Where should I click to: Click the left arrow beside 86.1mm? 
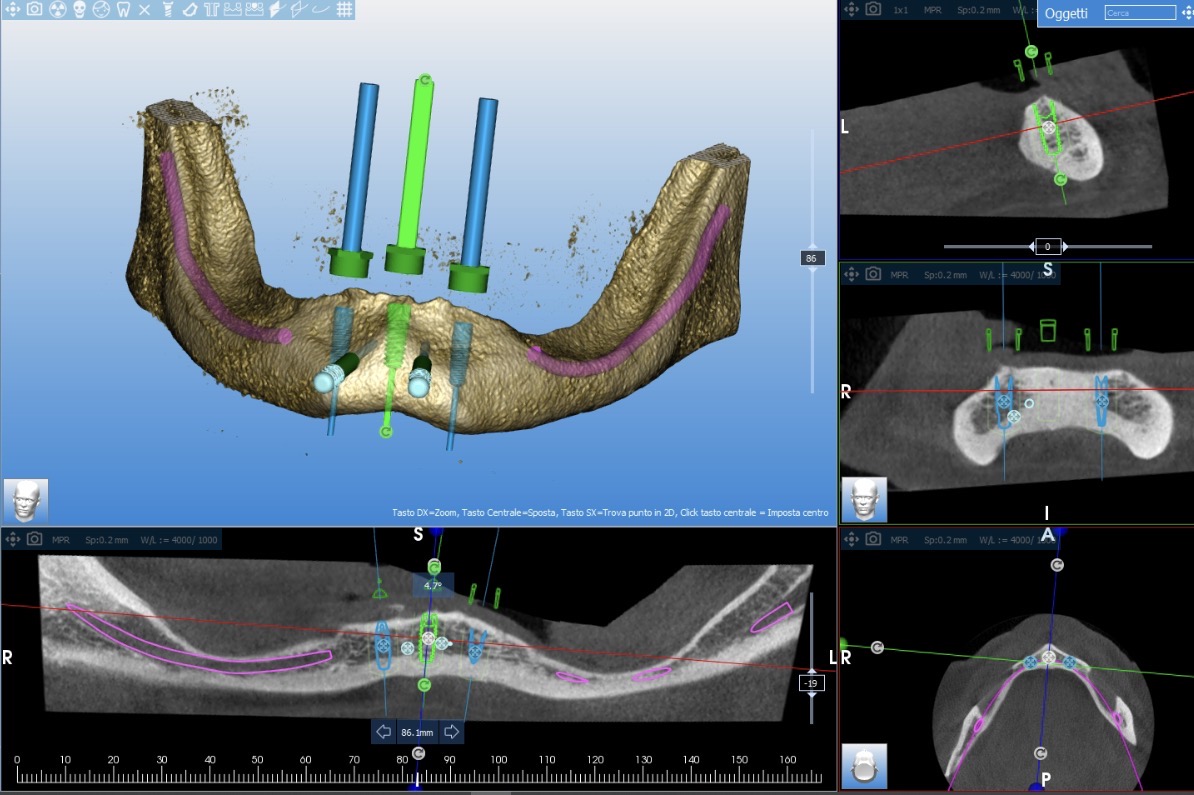tap(384, 732)
